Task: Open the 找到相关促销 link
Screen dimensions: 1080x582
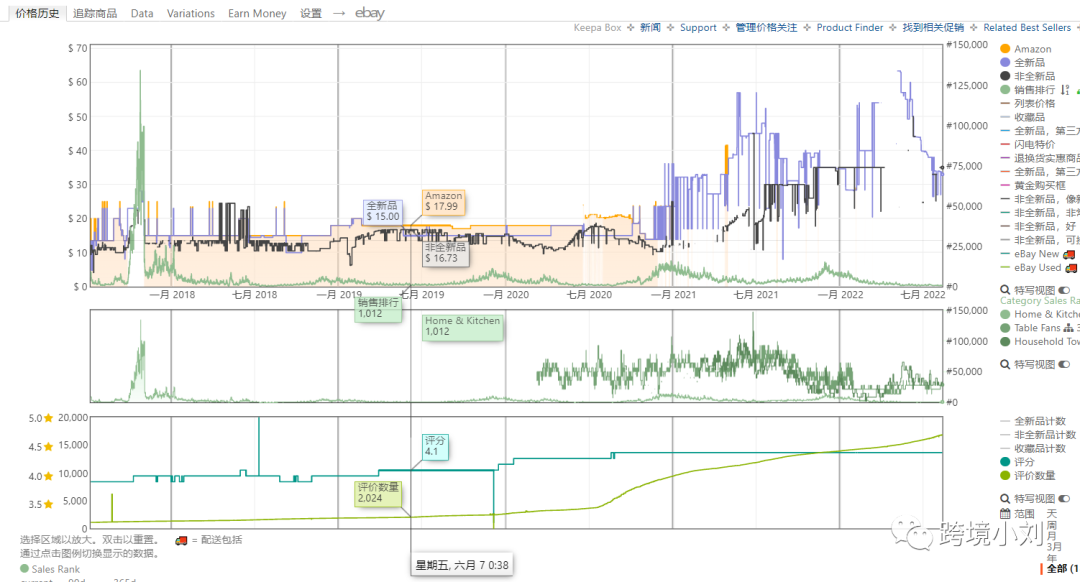Action: coord(933,28)
